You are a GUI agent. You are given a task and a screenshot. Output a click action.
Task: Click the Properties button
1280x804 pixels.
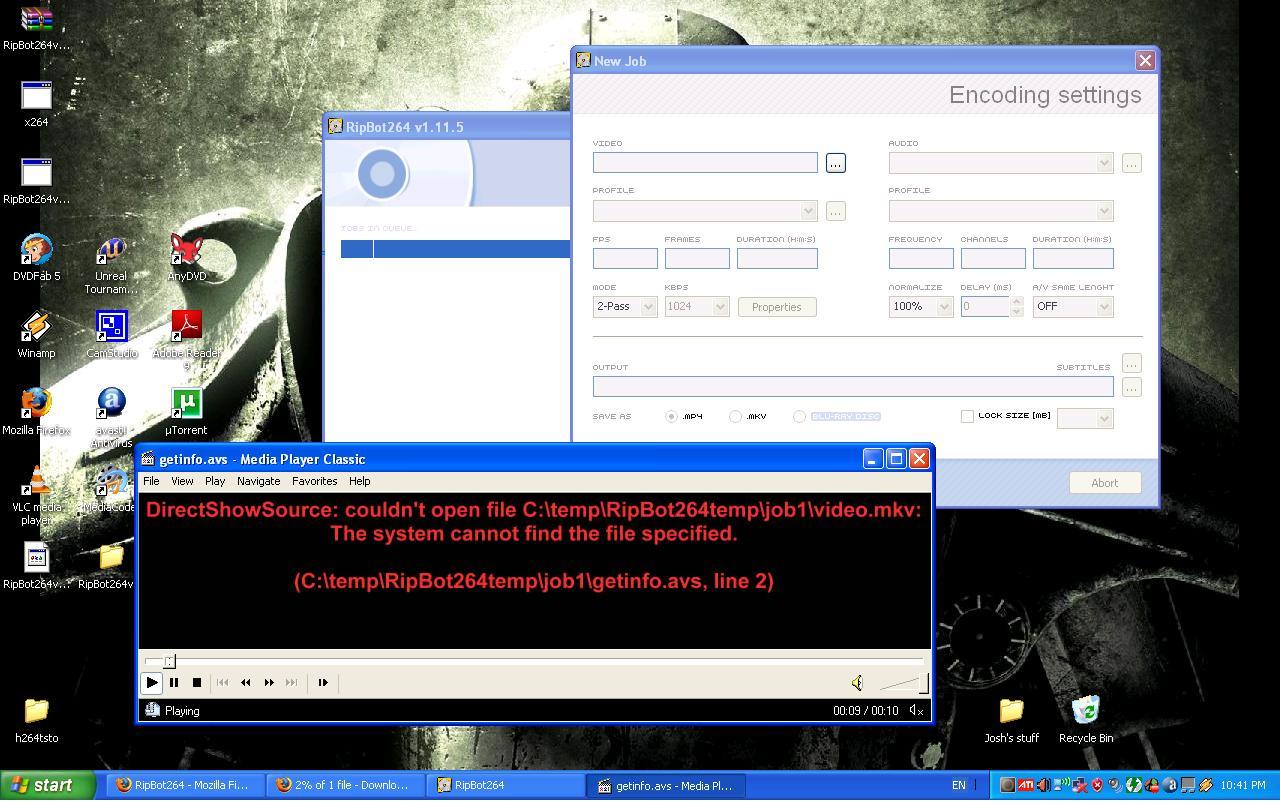click(x=777, y=307)
